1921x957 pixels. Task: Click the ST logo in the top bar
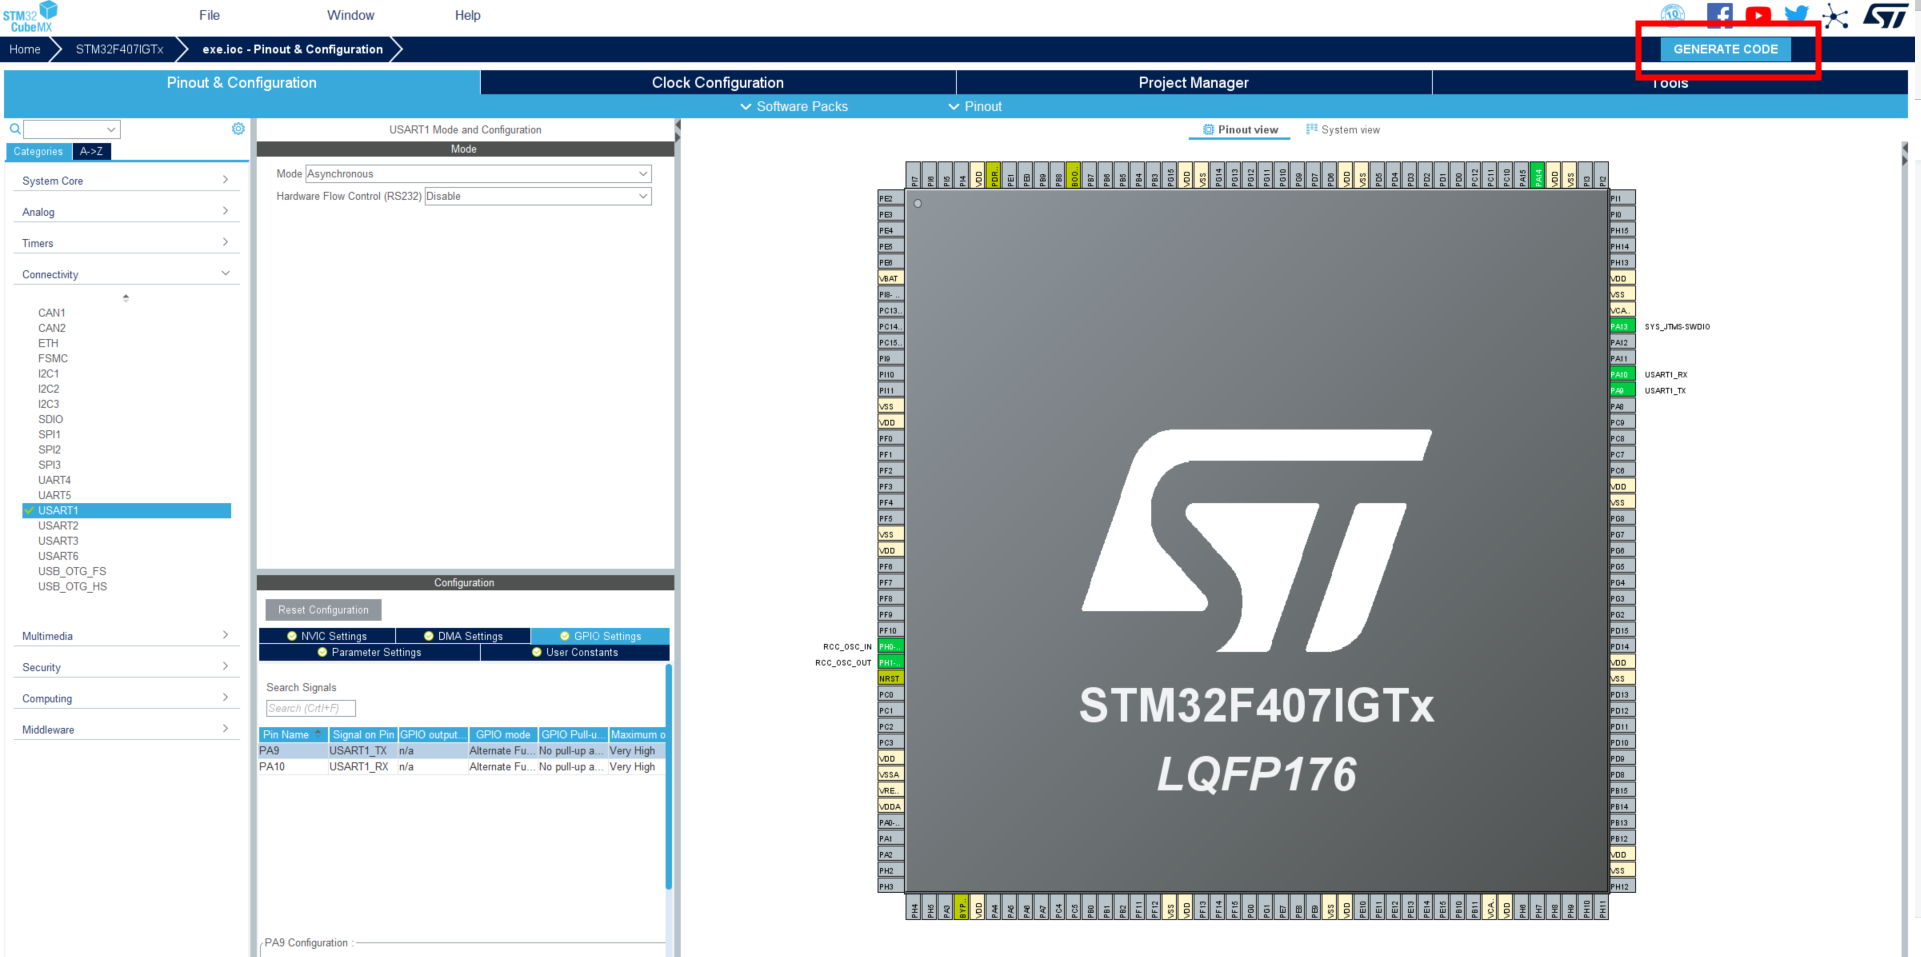click(1886, 16)
